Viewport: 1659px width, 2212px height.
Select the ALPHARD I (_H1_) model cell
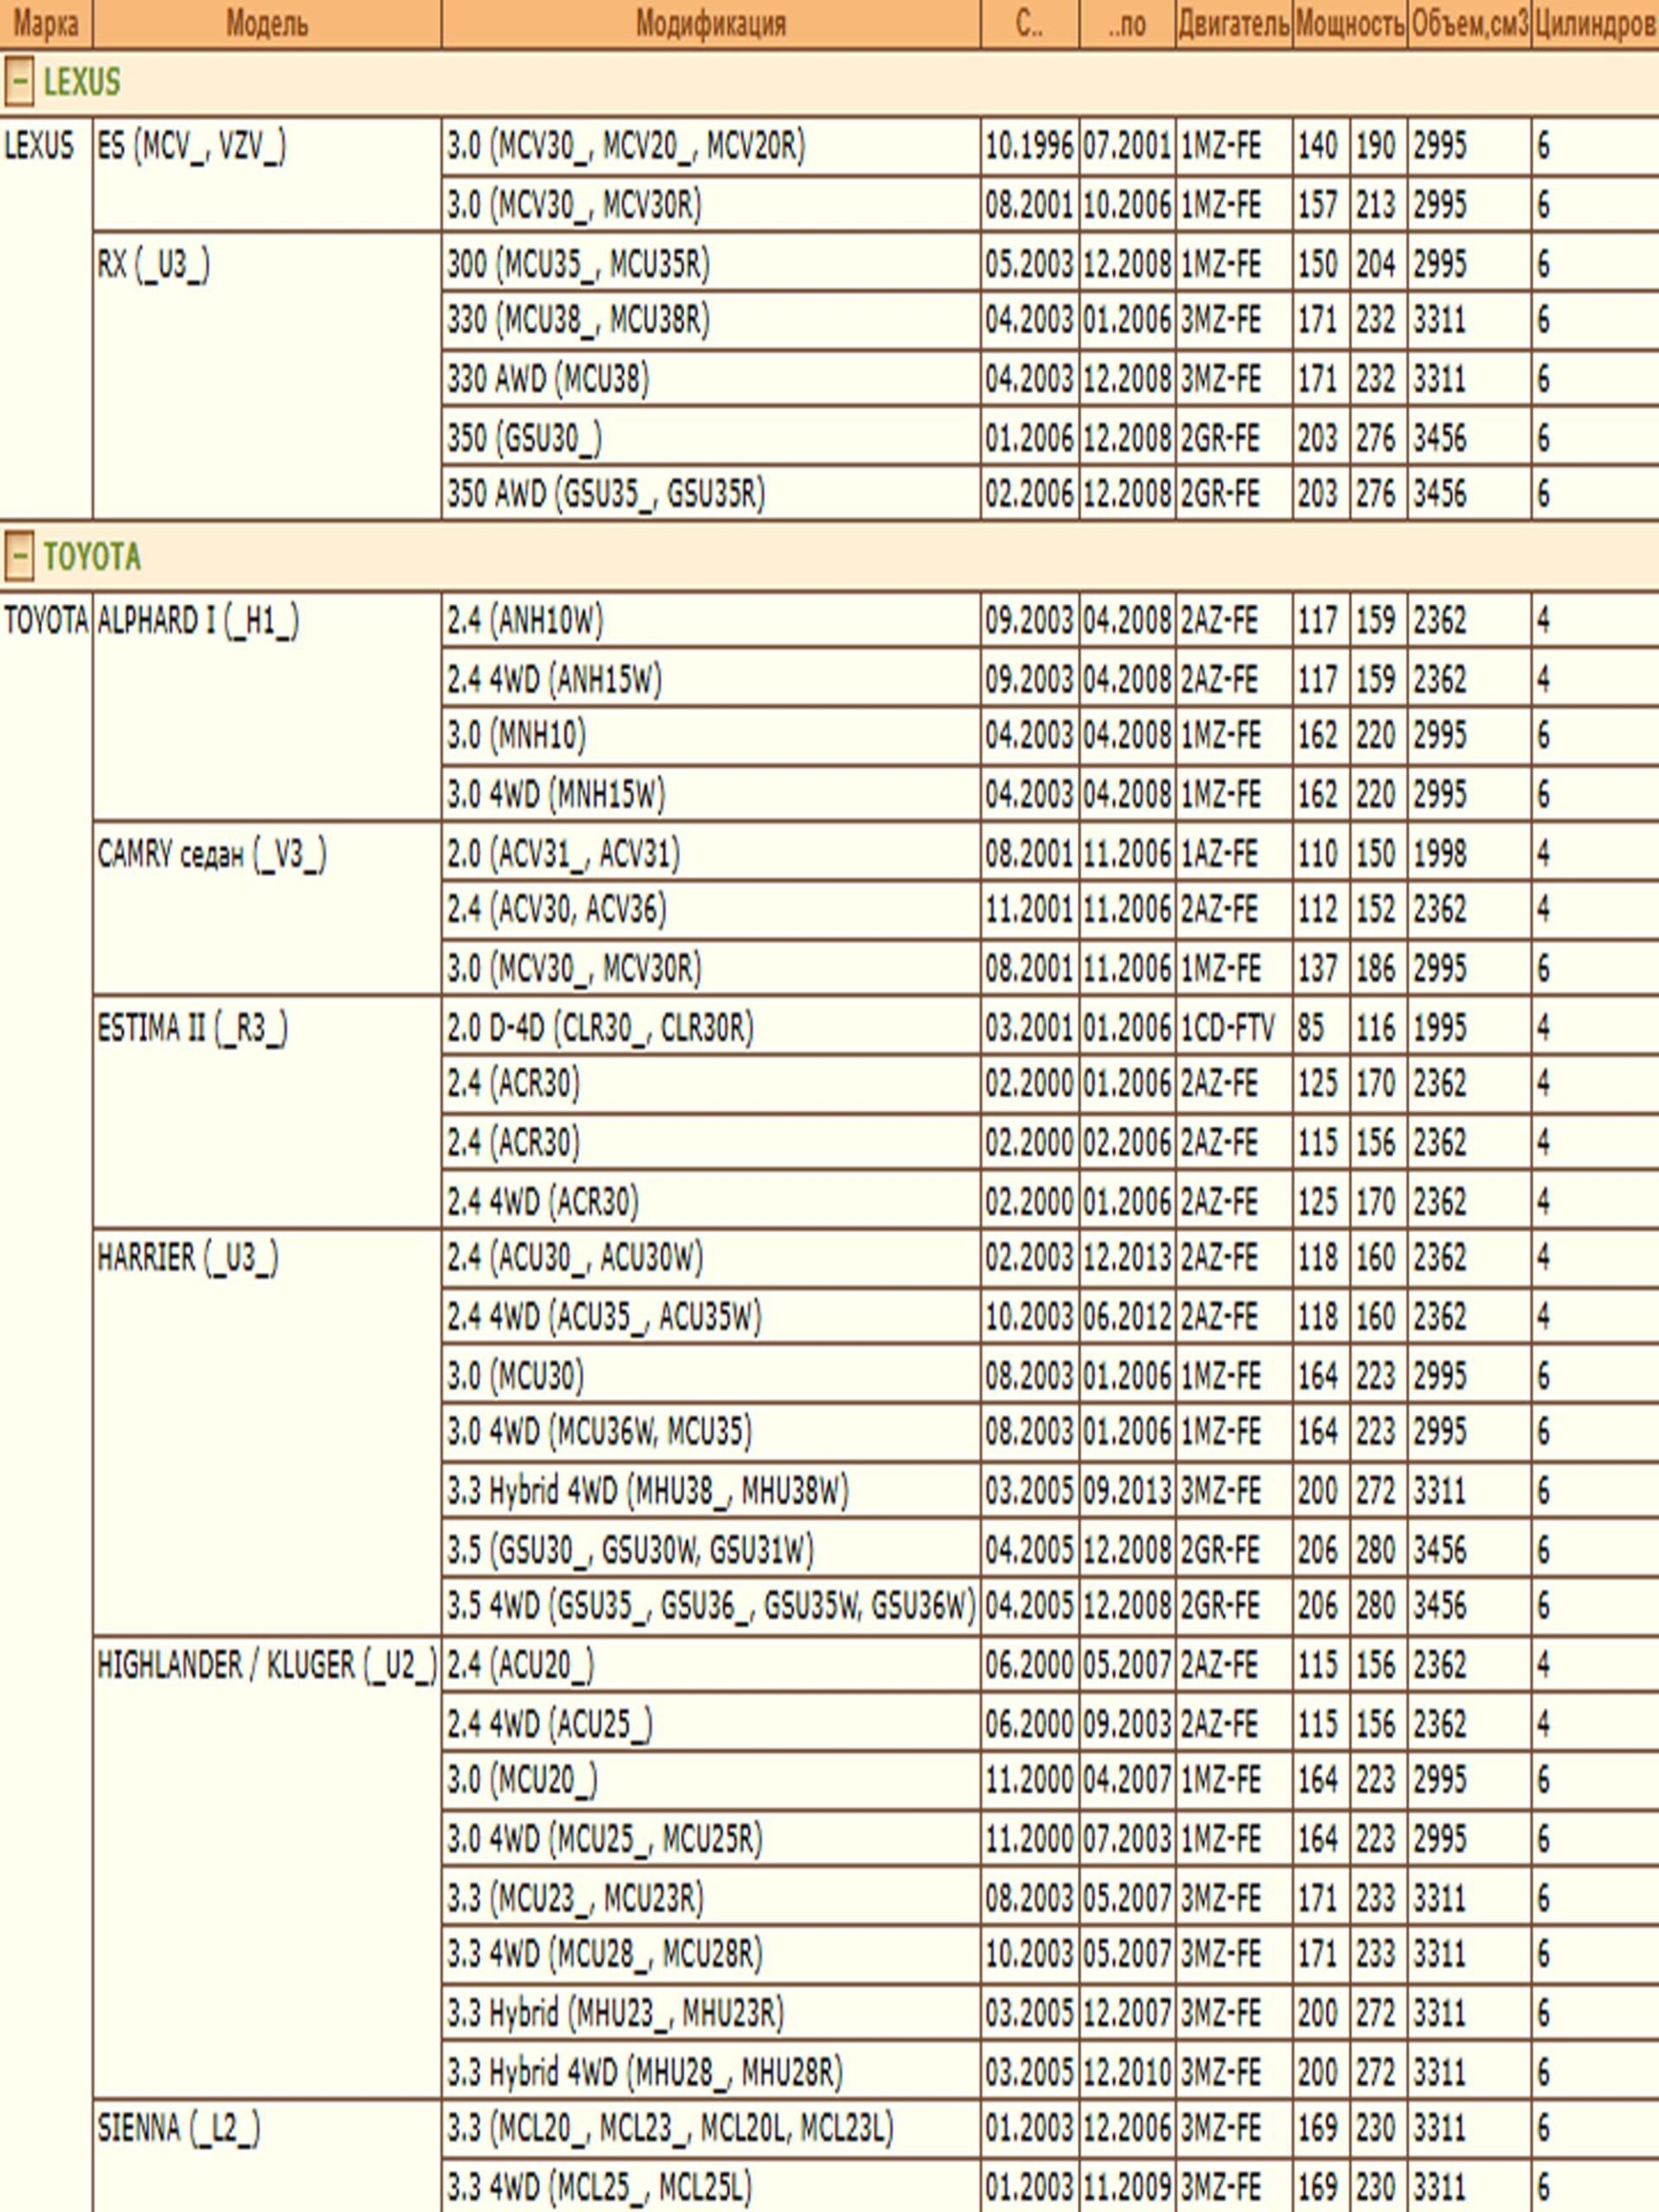198,621
